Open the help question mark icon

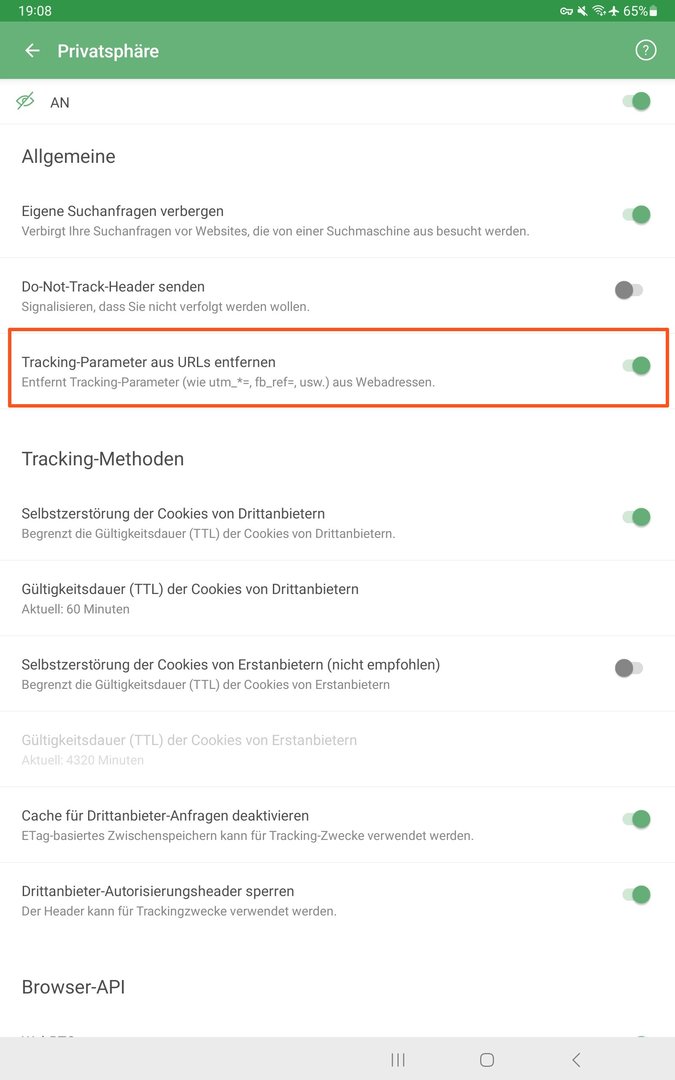click(x=646, y=51)
